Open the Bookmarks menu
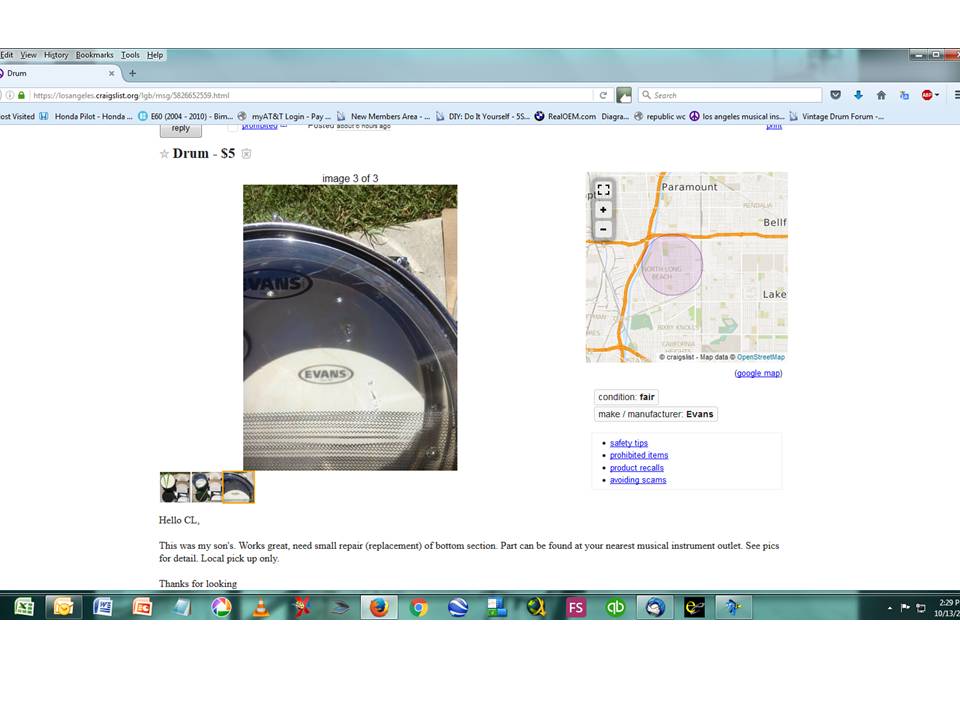 (95, 55)
